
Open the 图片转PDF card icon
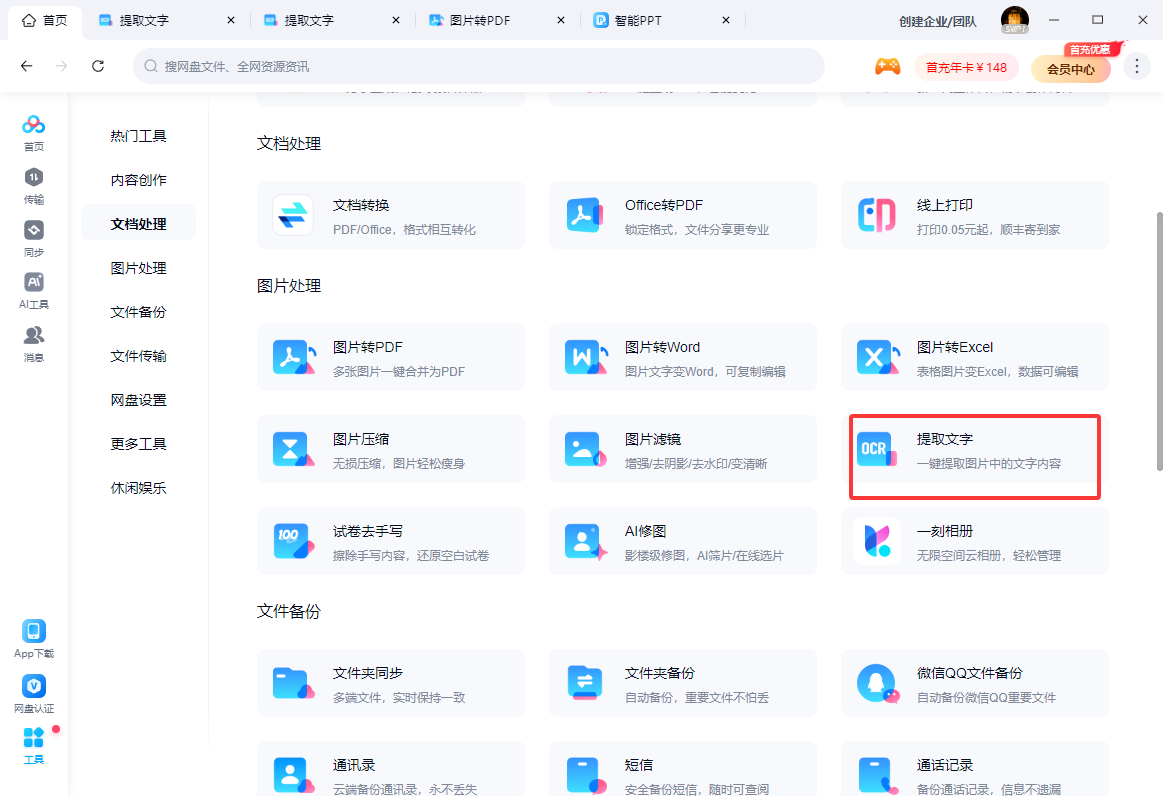pyautogui.click(x=293, y=357)
